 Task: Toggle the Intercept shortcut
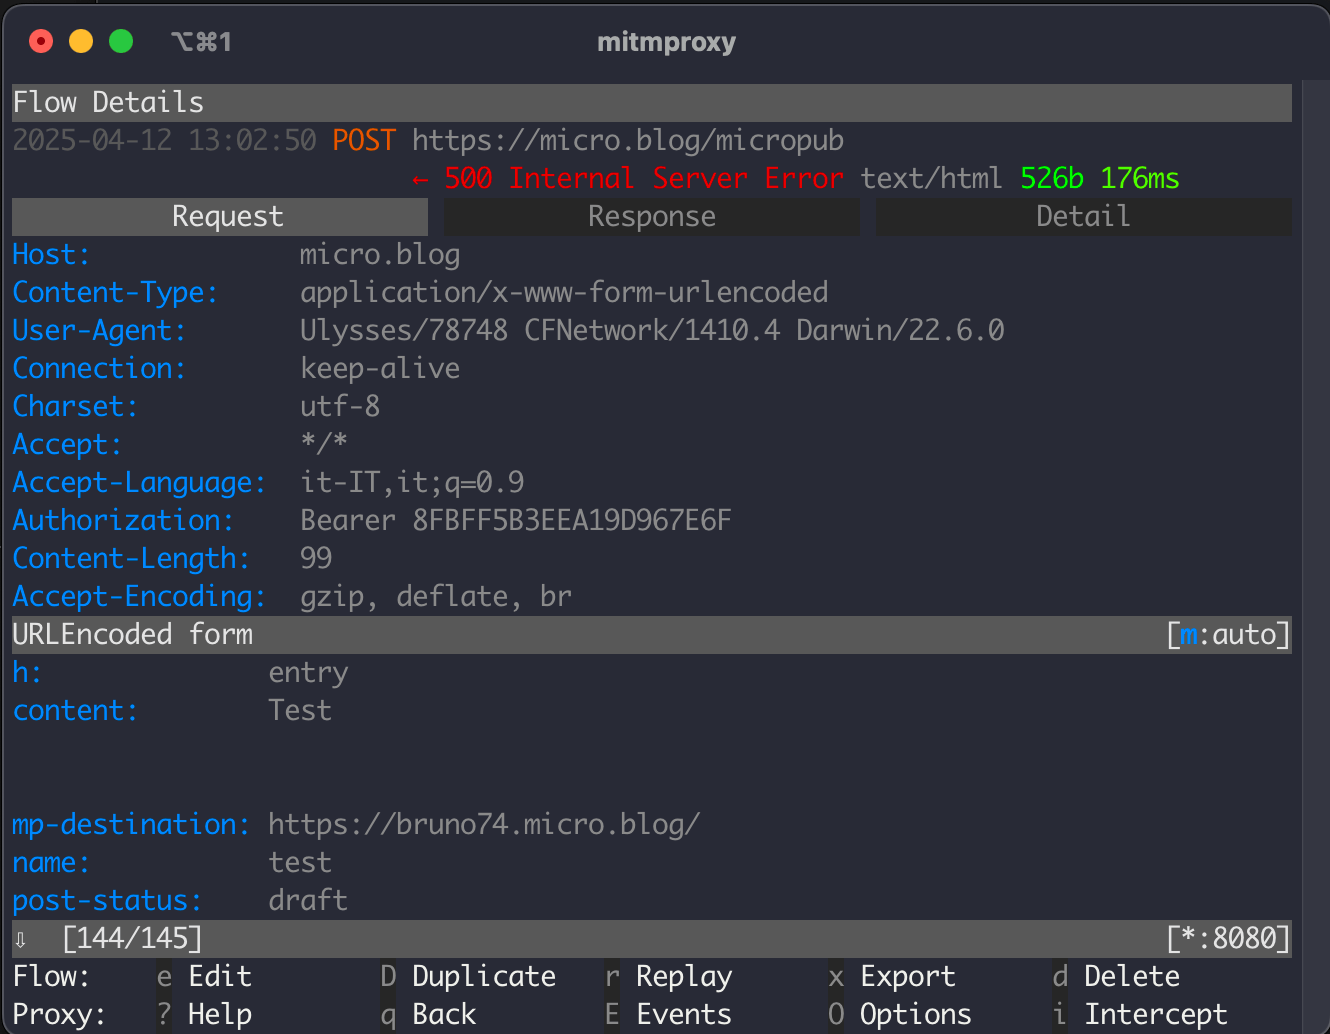pyautogui.click(x=1140, y=1014)
